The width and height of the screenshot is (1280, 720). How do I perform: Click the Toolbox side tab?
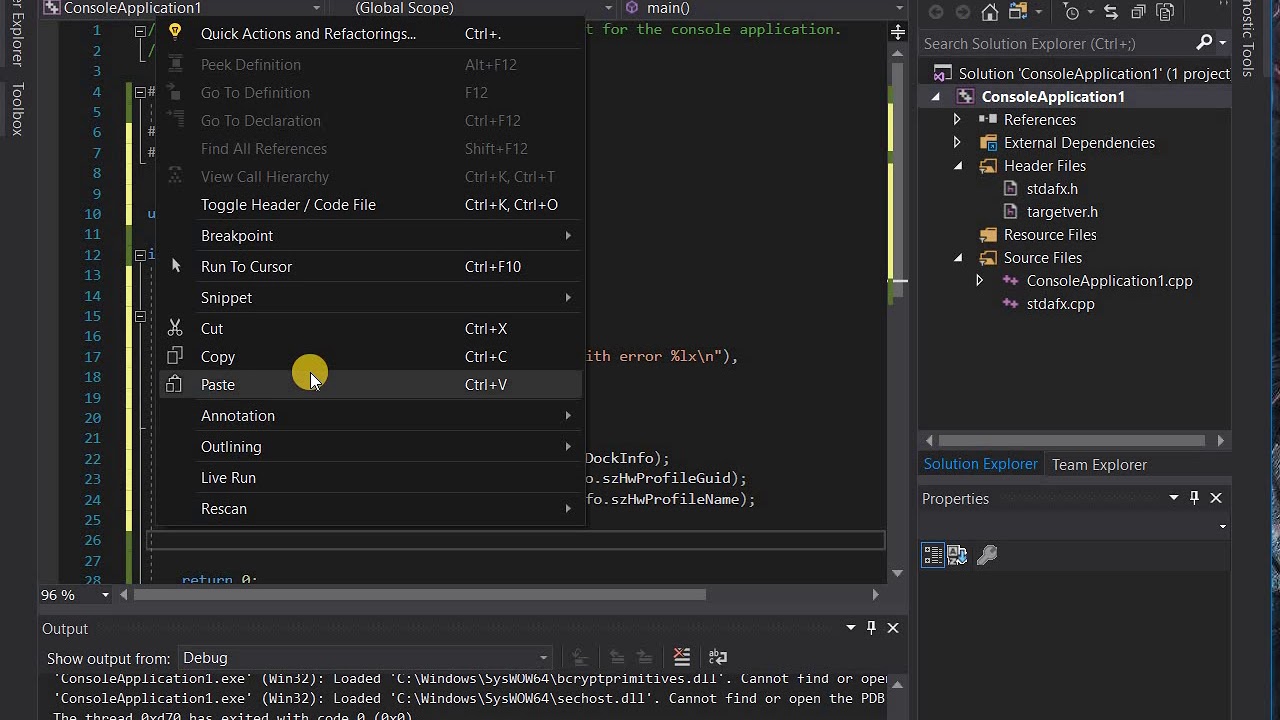tap(16, 109)
